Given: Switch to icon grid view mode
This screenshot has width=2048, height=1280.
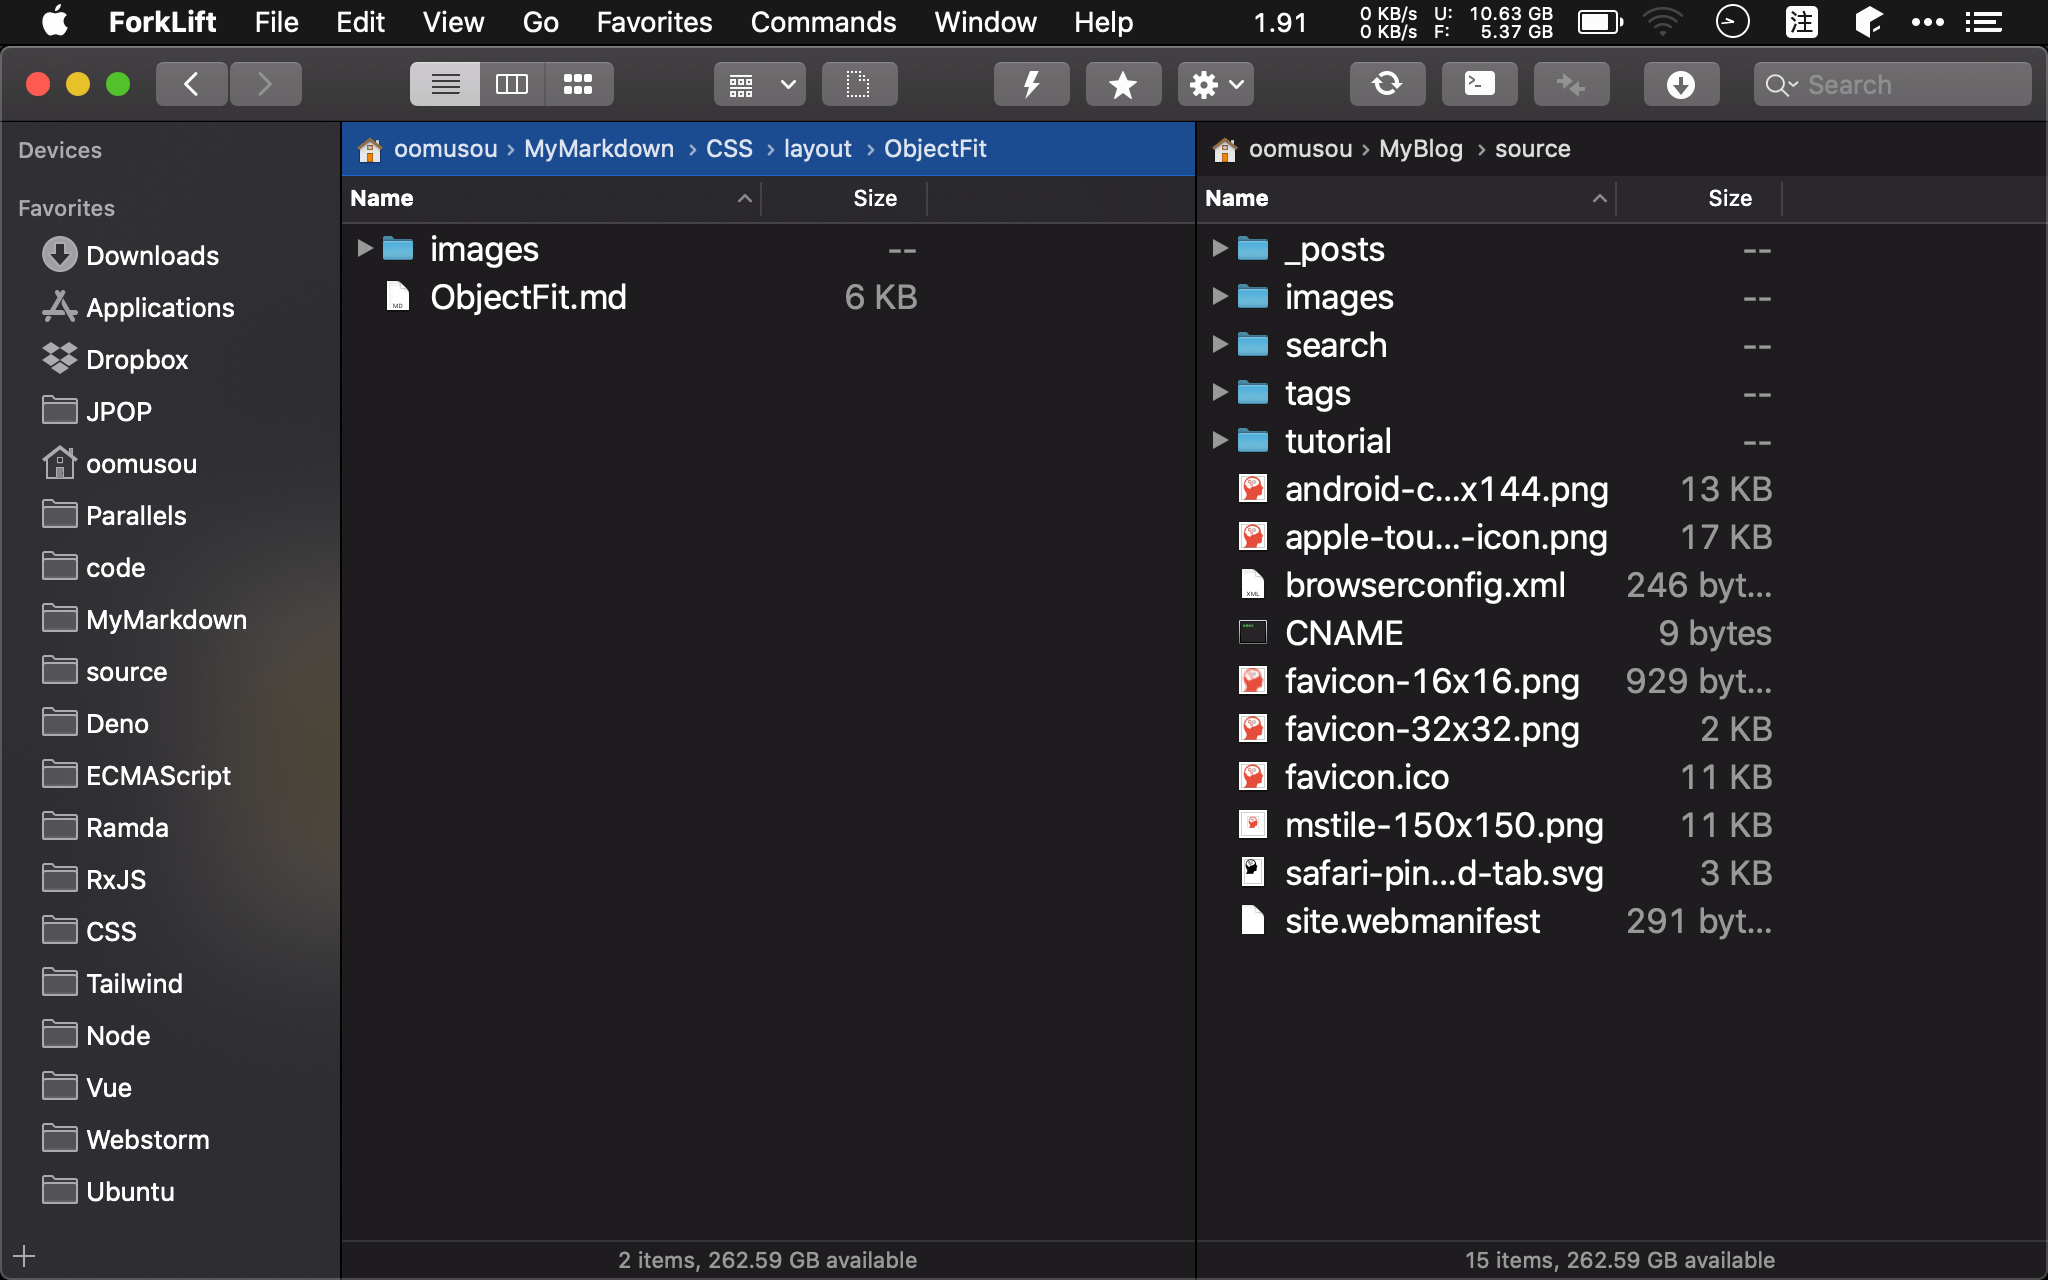Looking at the screenshot, I should [579, 84].
